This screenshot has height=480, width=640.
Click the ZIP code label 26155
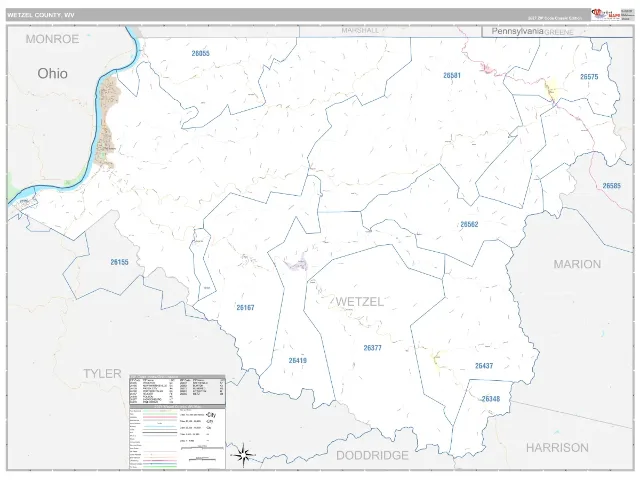[x=119, y=262]
